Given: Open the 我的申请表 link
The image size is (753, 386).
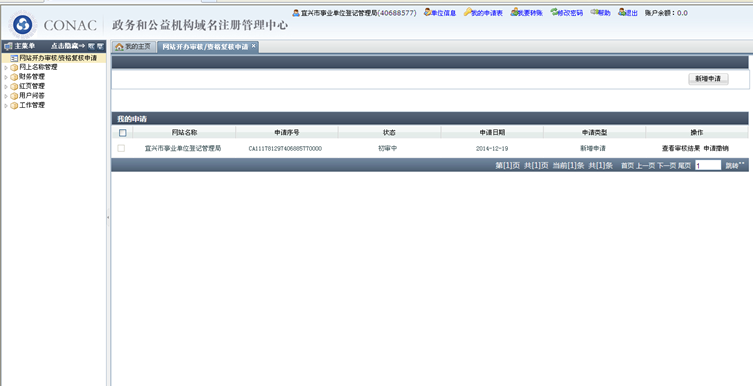Looking at the screenshot, I should pos(487,13).
